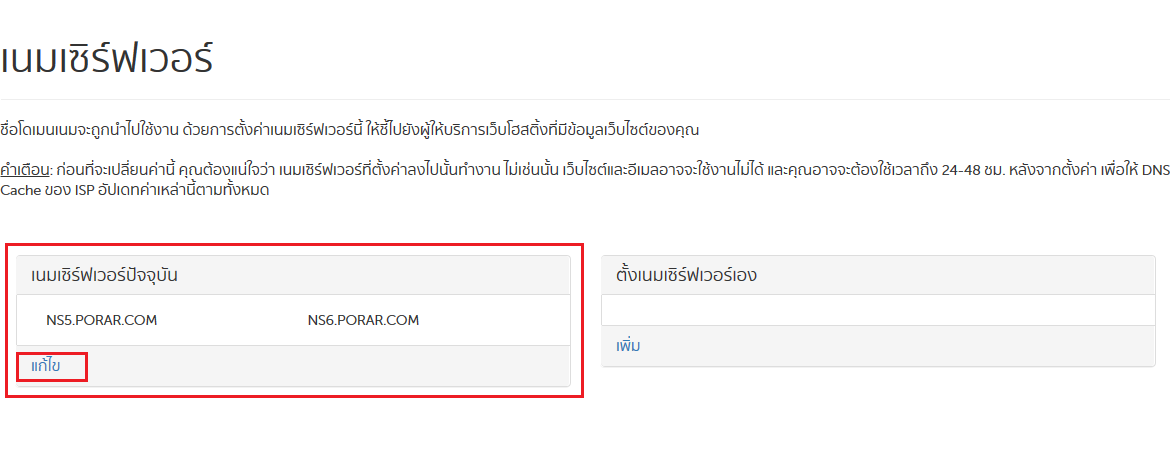Click the empty row in custom nameserver panel
This screenshot has width=1170, height=452.
coord(885,311)
